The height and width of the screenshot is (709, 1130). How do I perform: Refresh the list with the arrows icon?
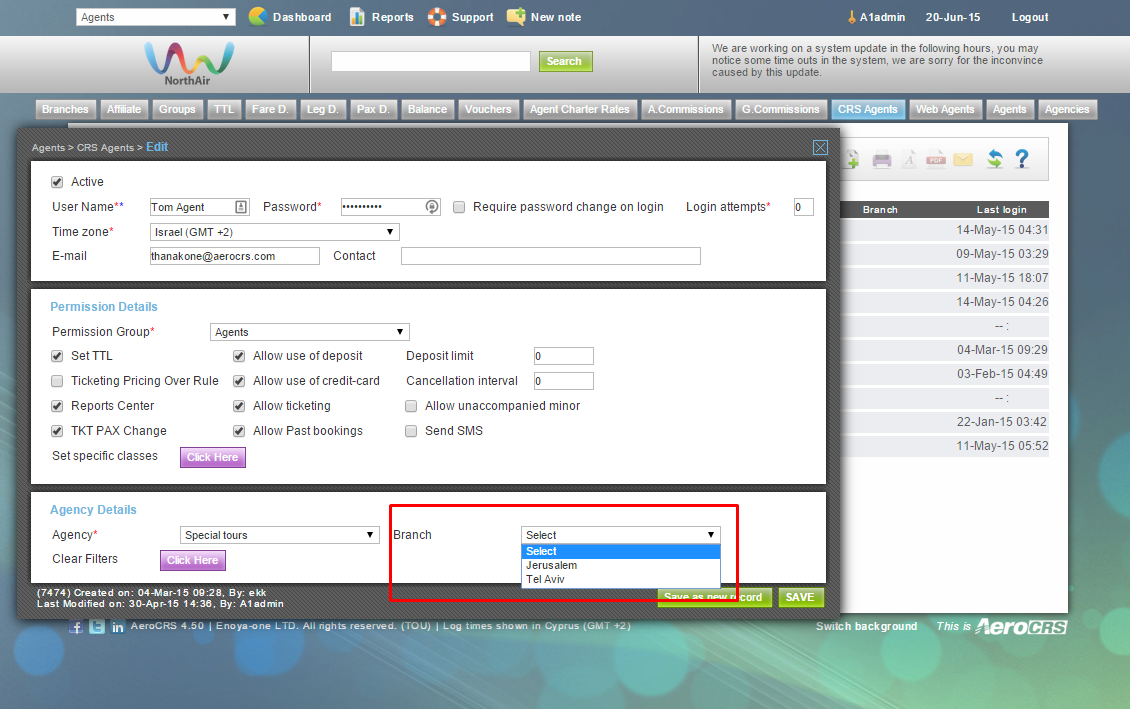pyautogui.click(x=995, y=159)
